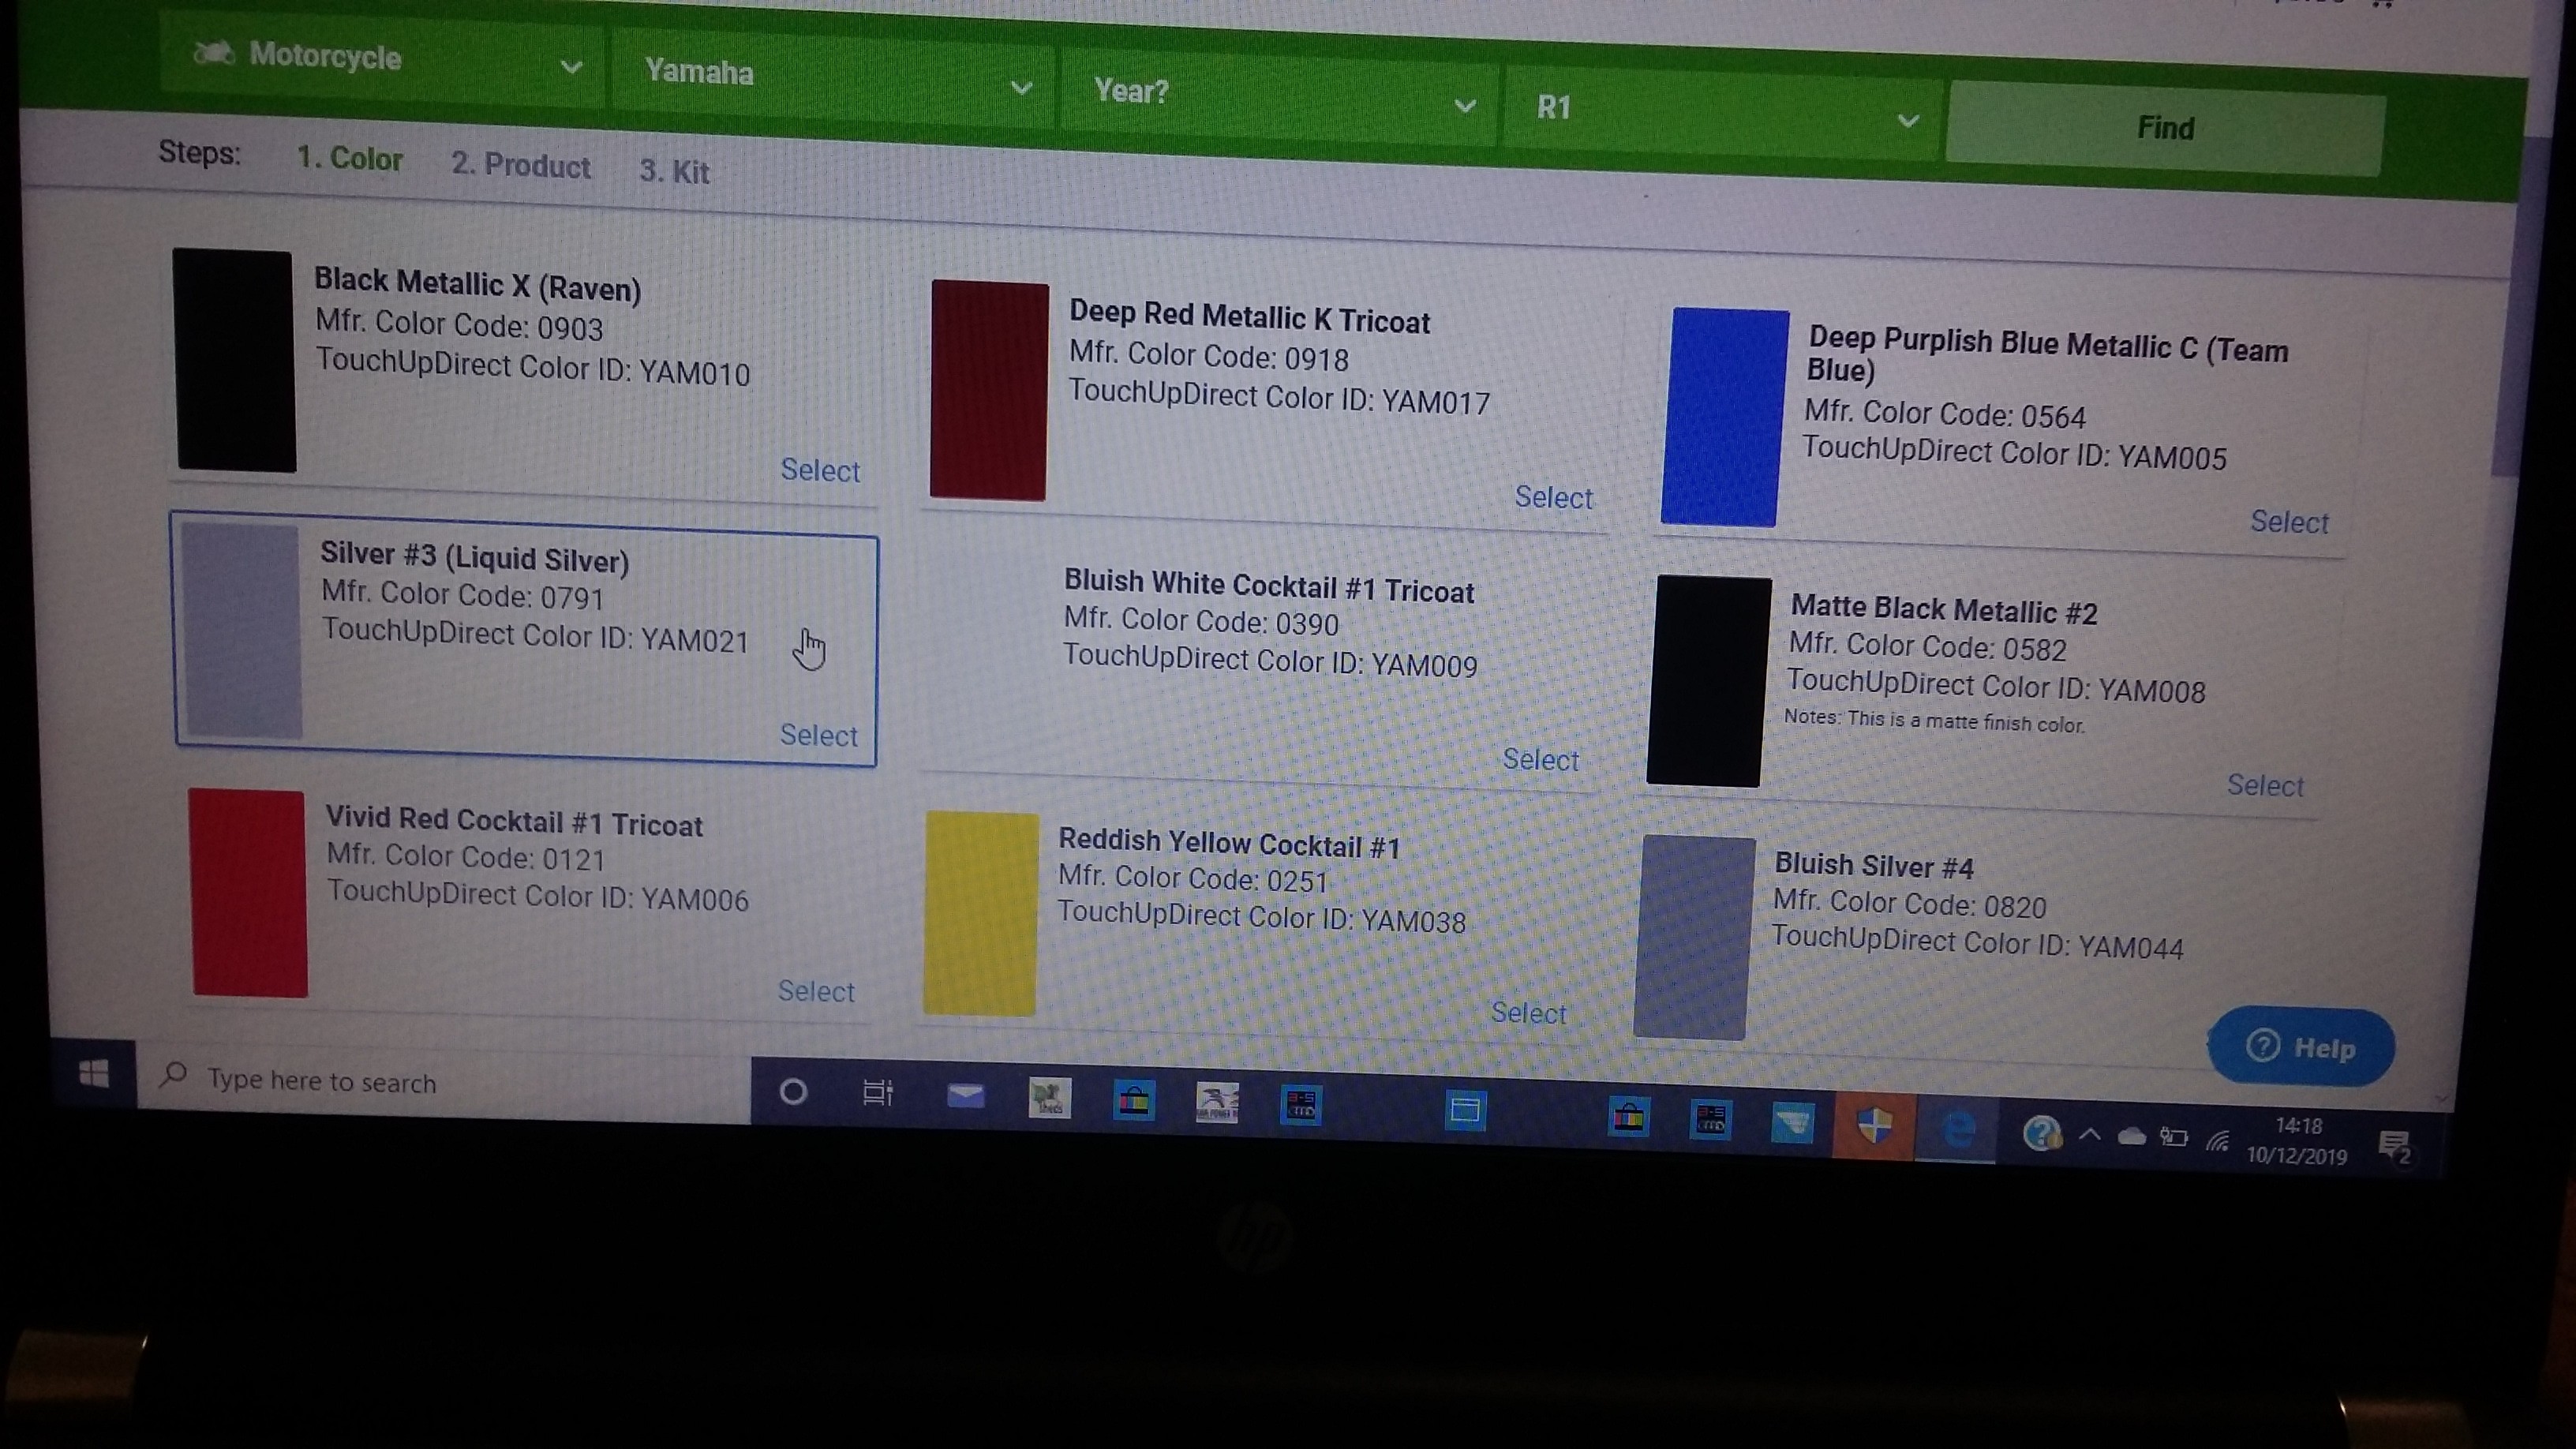2576x1449 pixels.
Task: Open Cortana circle icon on taskbar
Action: click(793, 1092)
